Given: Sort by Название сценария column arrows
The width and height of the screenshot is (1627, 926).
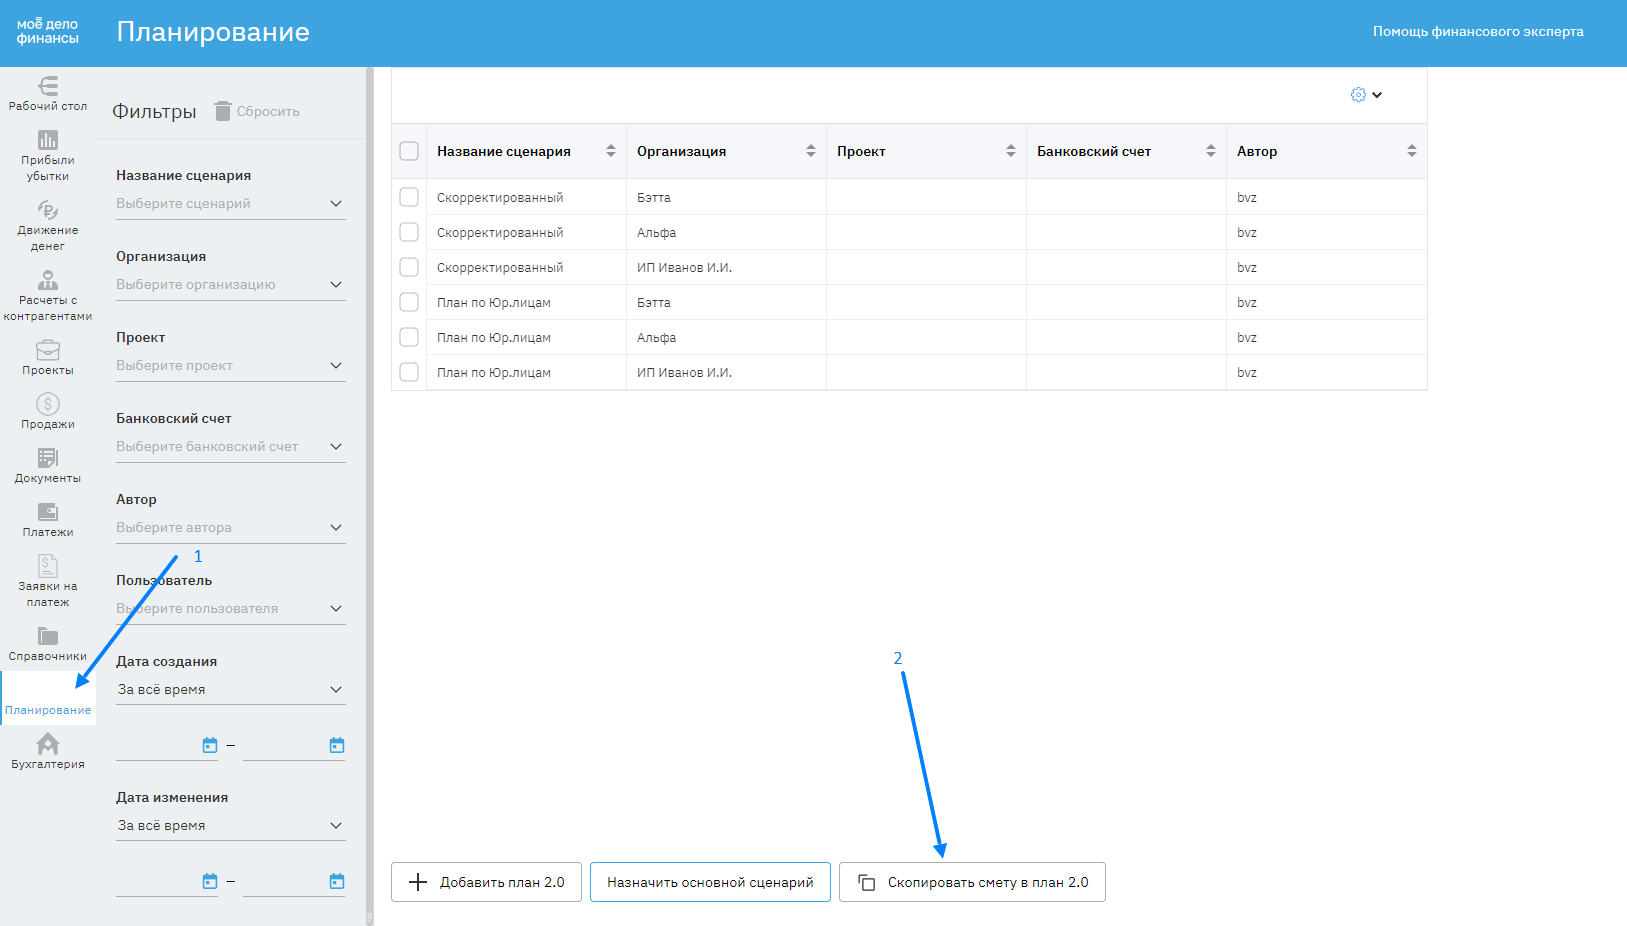Looking at the screenshot, I should tap(611, 151).
